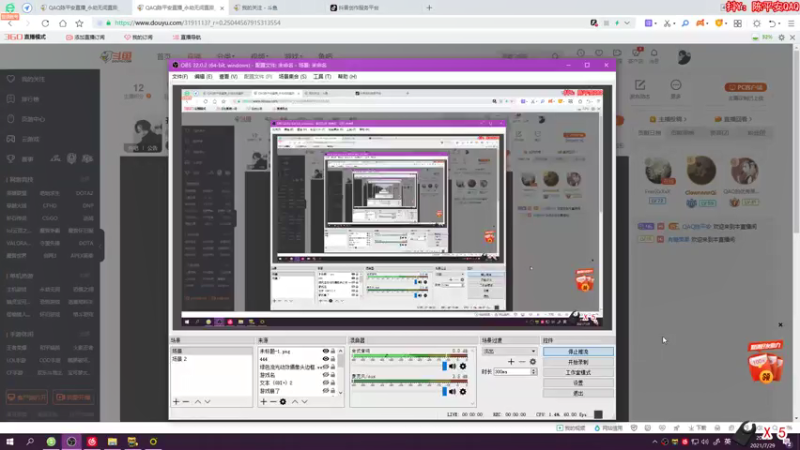This screenshot has height=450, width=800.
Task: Open settings gear of first mixer channel
Action: 463,366
